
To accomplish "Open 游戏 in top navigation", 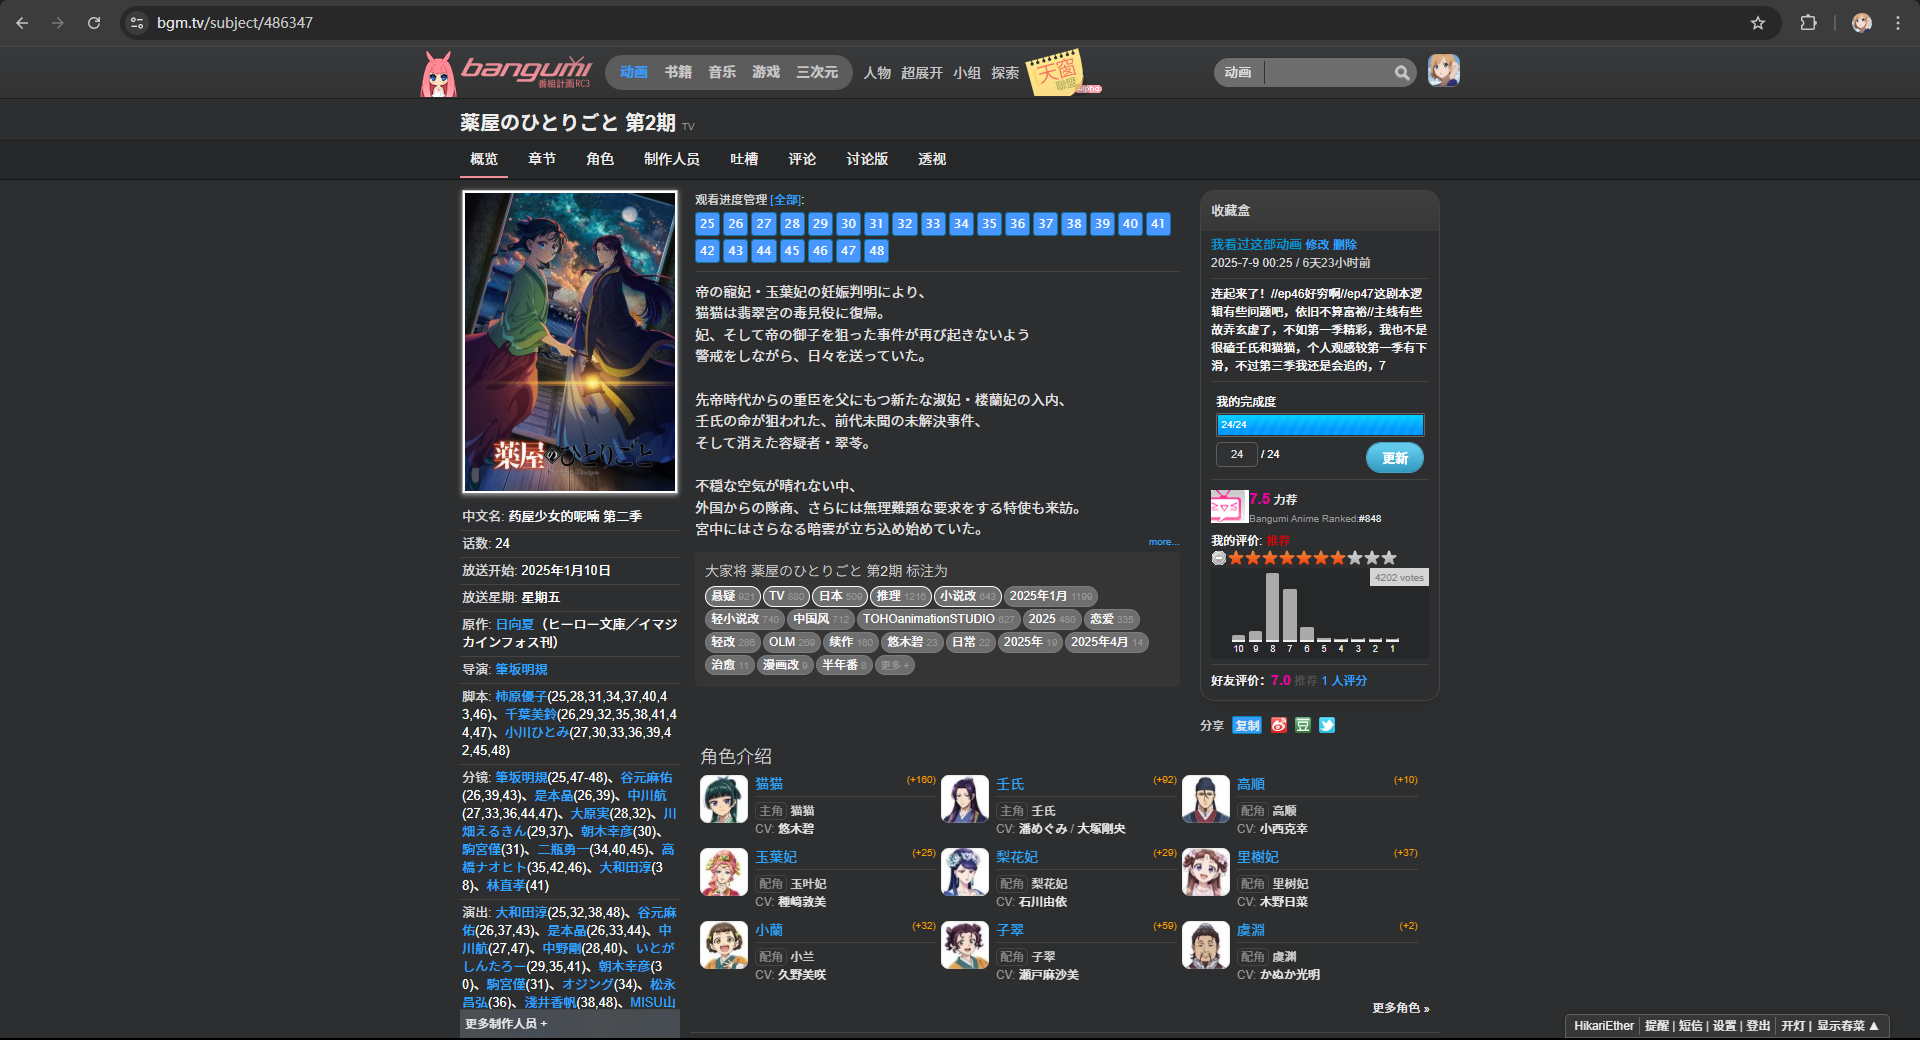I will coord(766,72).
